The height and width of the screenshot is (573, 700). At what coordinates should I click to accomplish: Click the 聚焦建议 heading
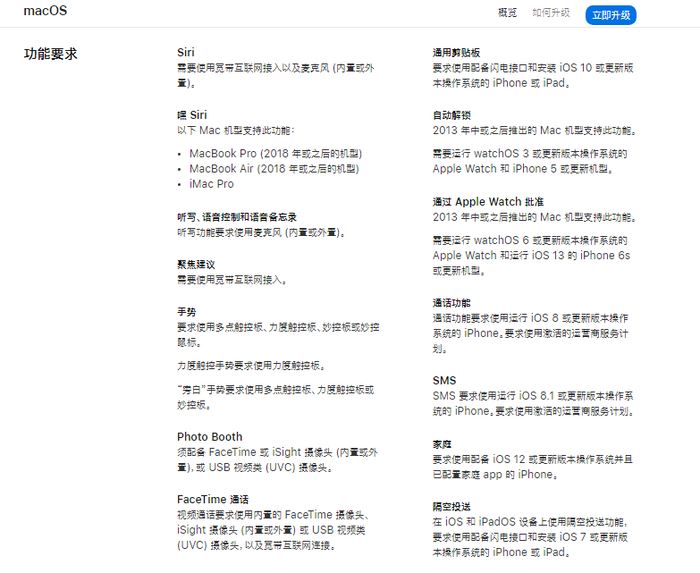click(x=196, y=265)
